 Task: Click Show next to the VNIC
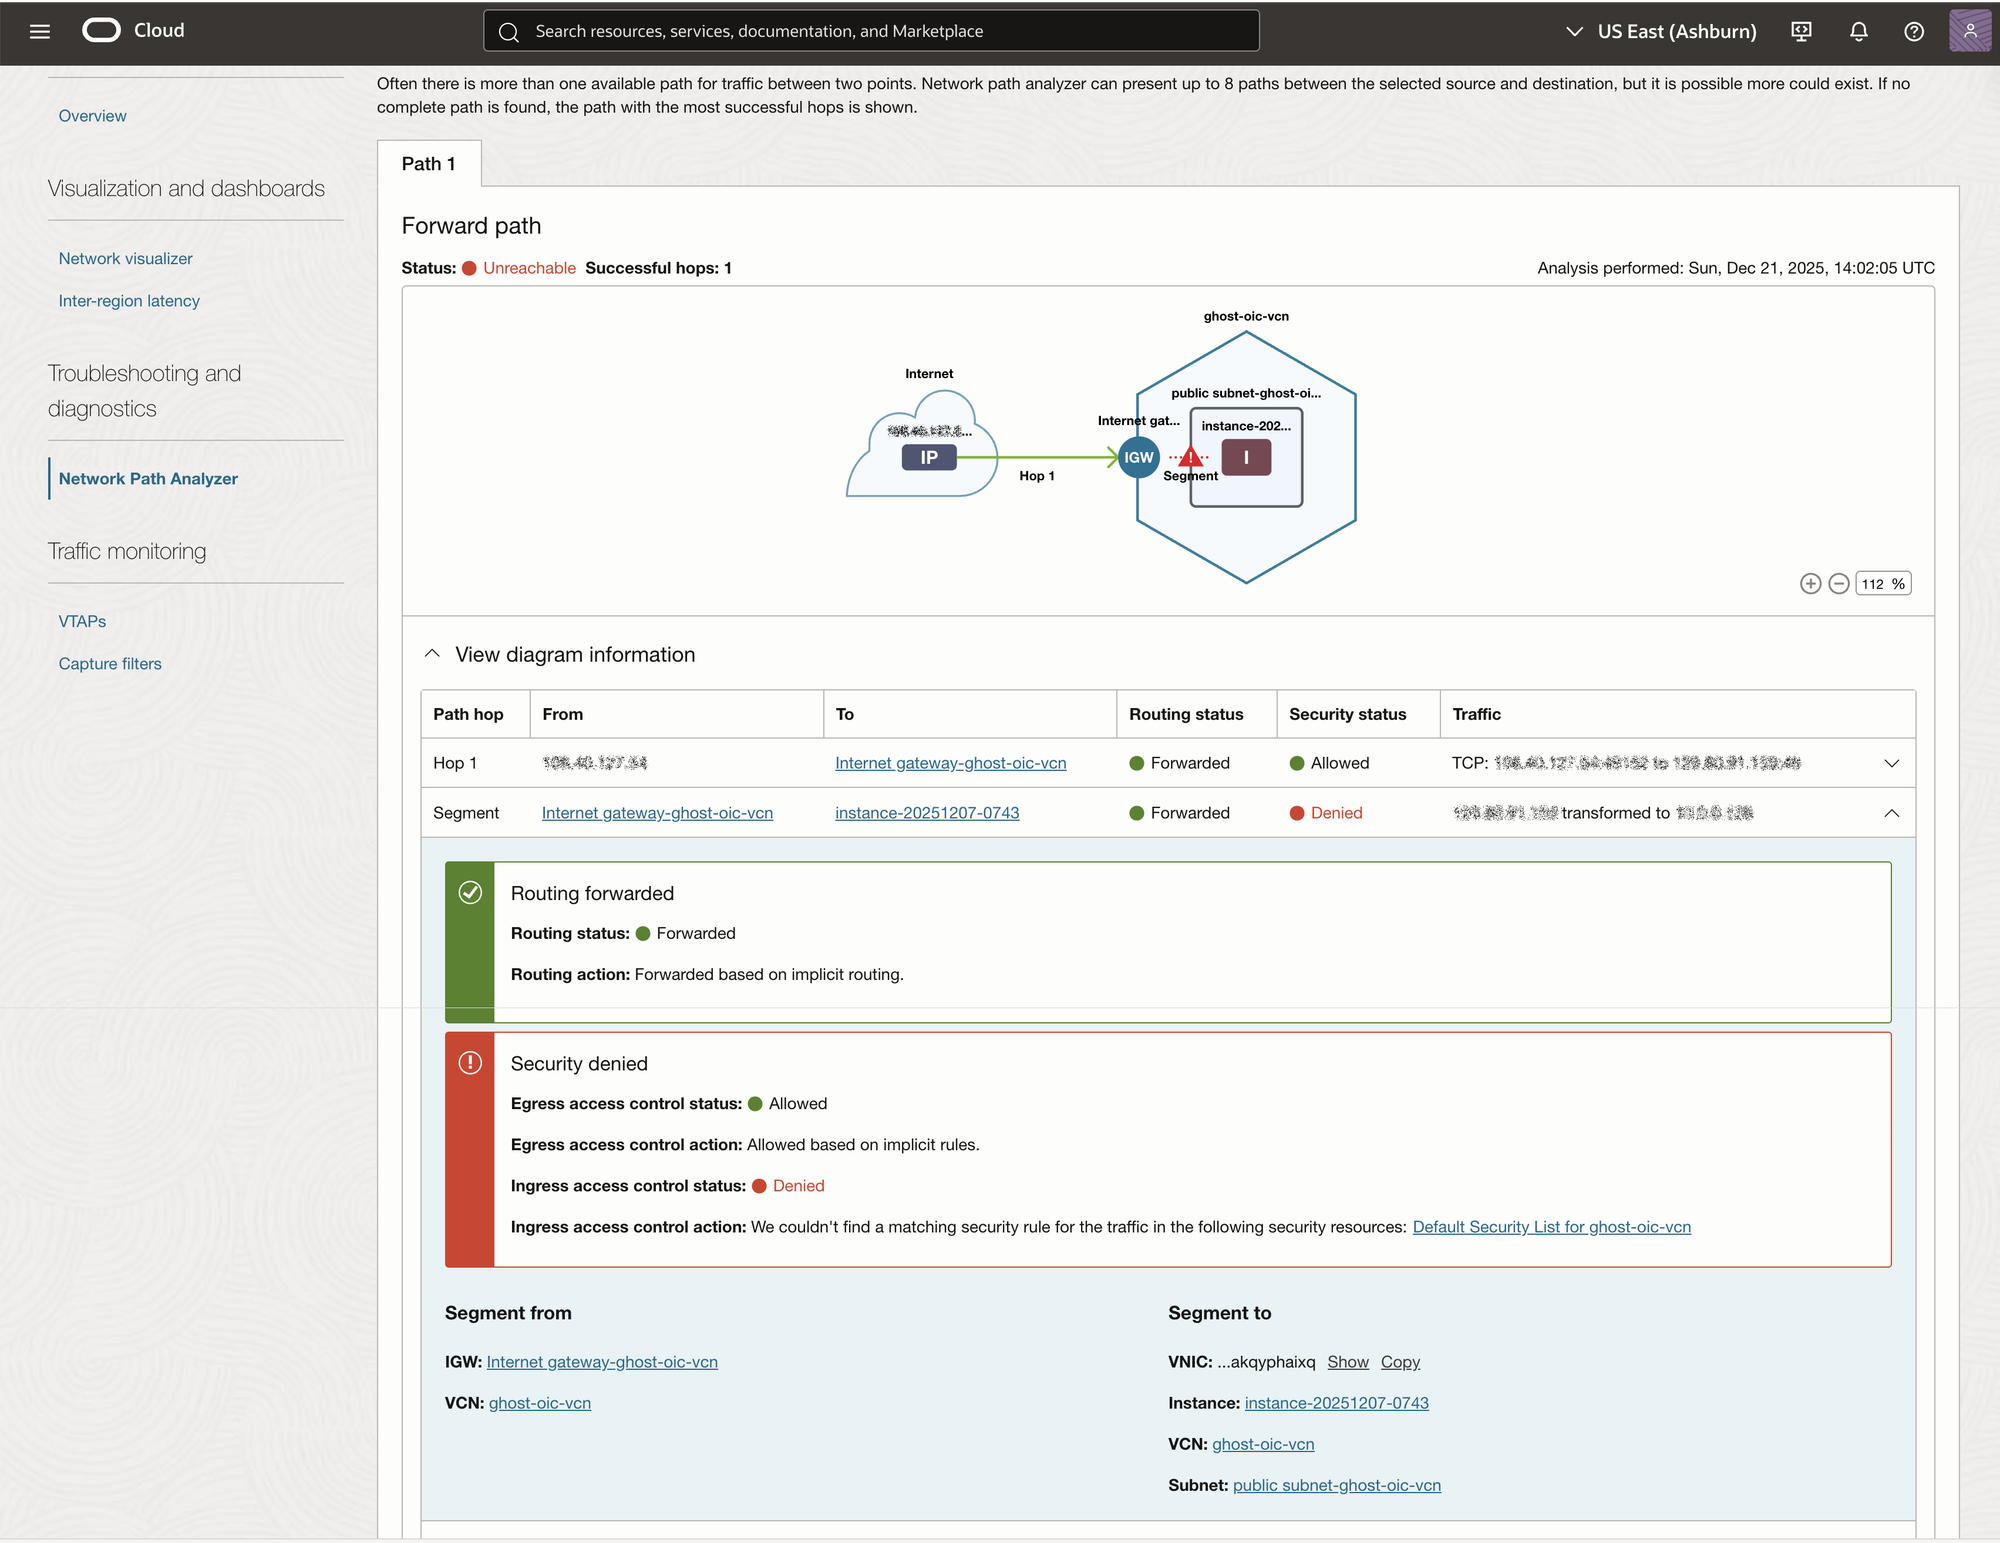click(1347, 1362)
